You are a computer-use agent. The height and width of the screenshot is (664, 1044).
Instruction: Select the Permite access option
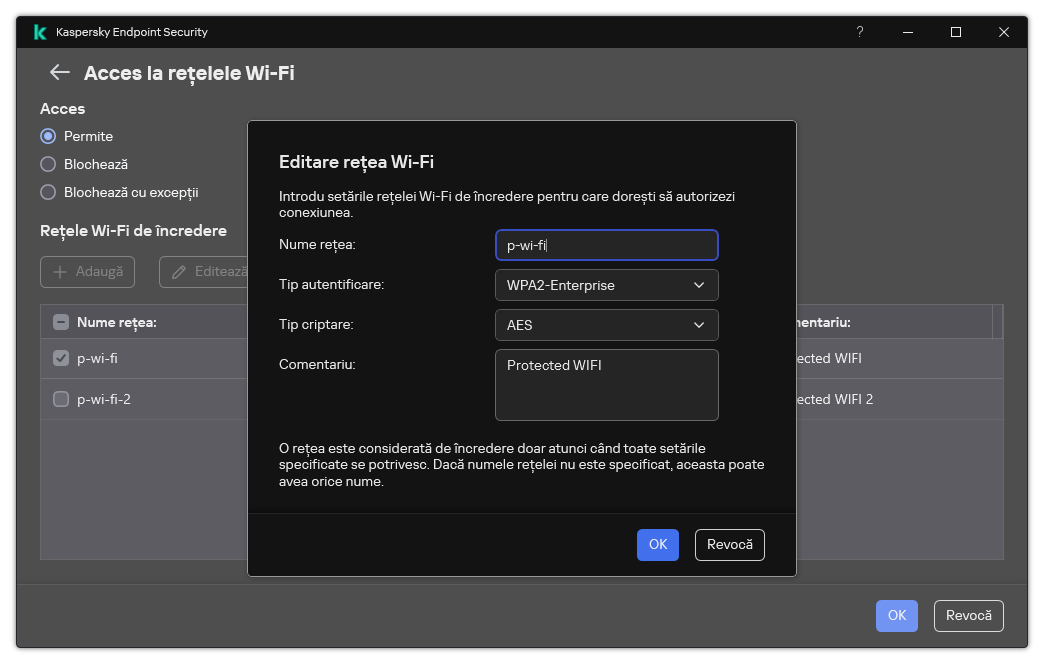click(47, 136)
